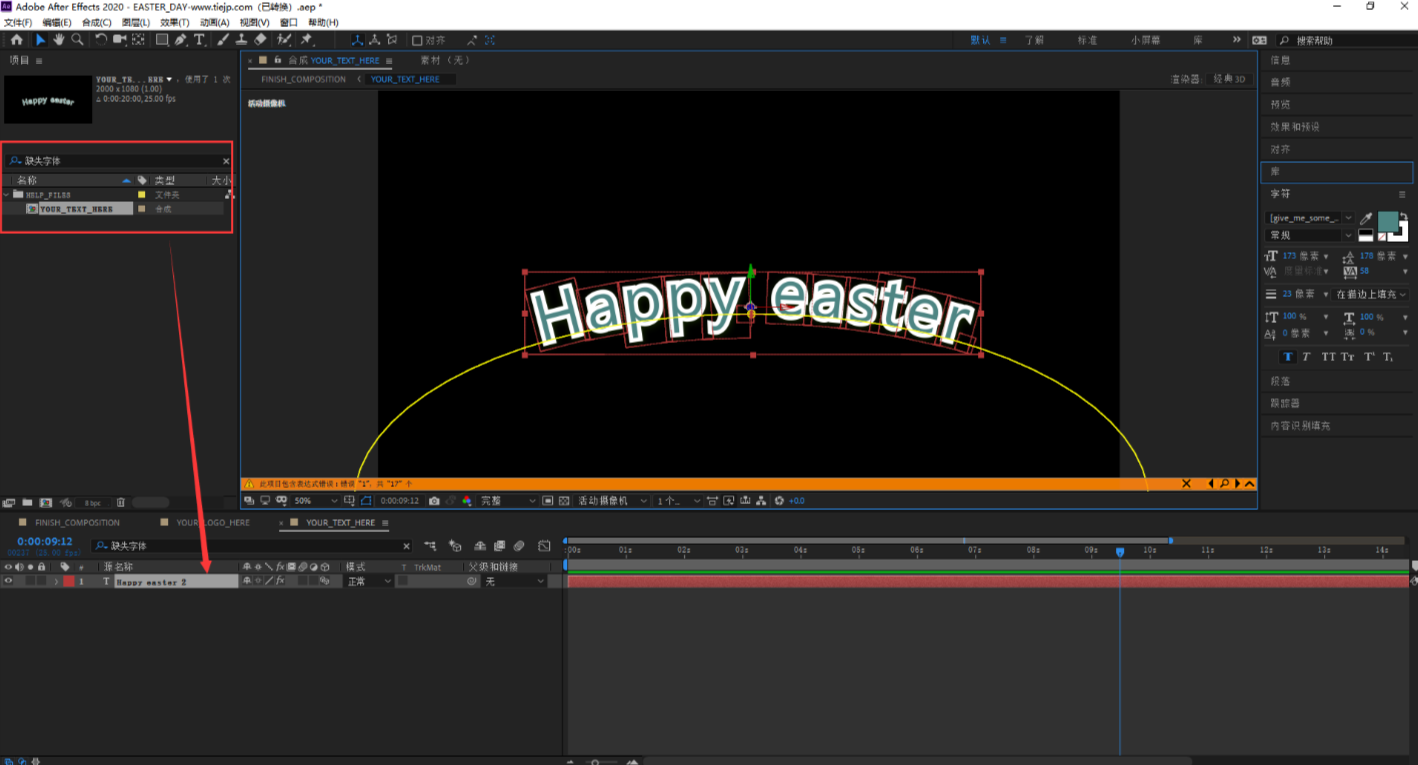Select the Rectangle shape tool
1418x765 pixels.
coord(162,40)
